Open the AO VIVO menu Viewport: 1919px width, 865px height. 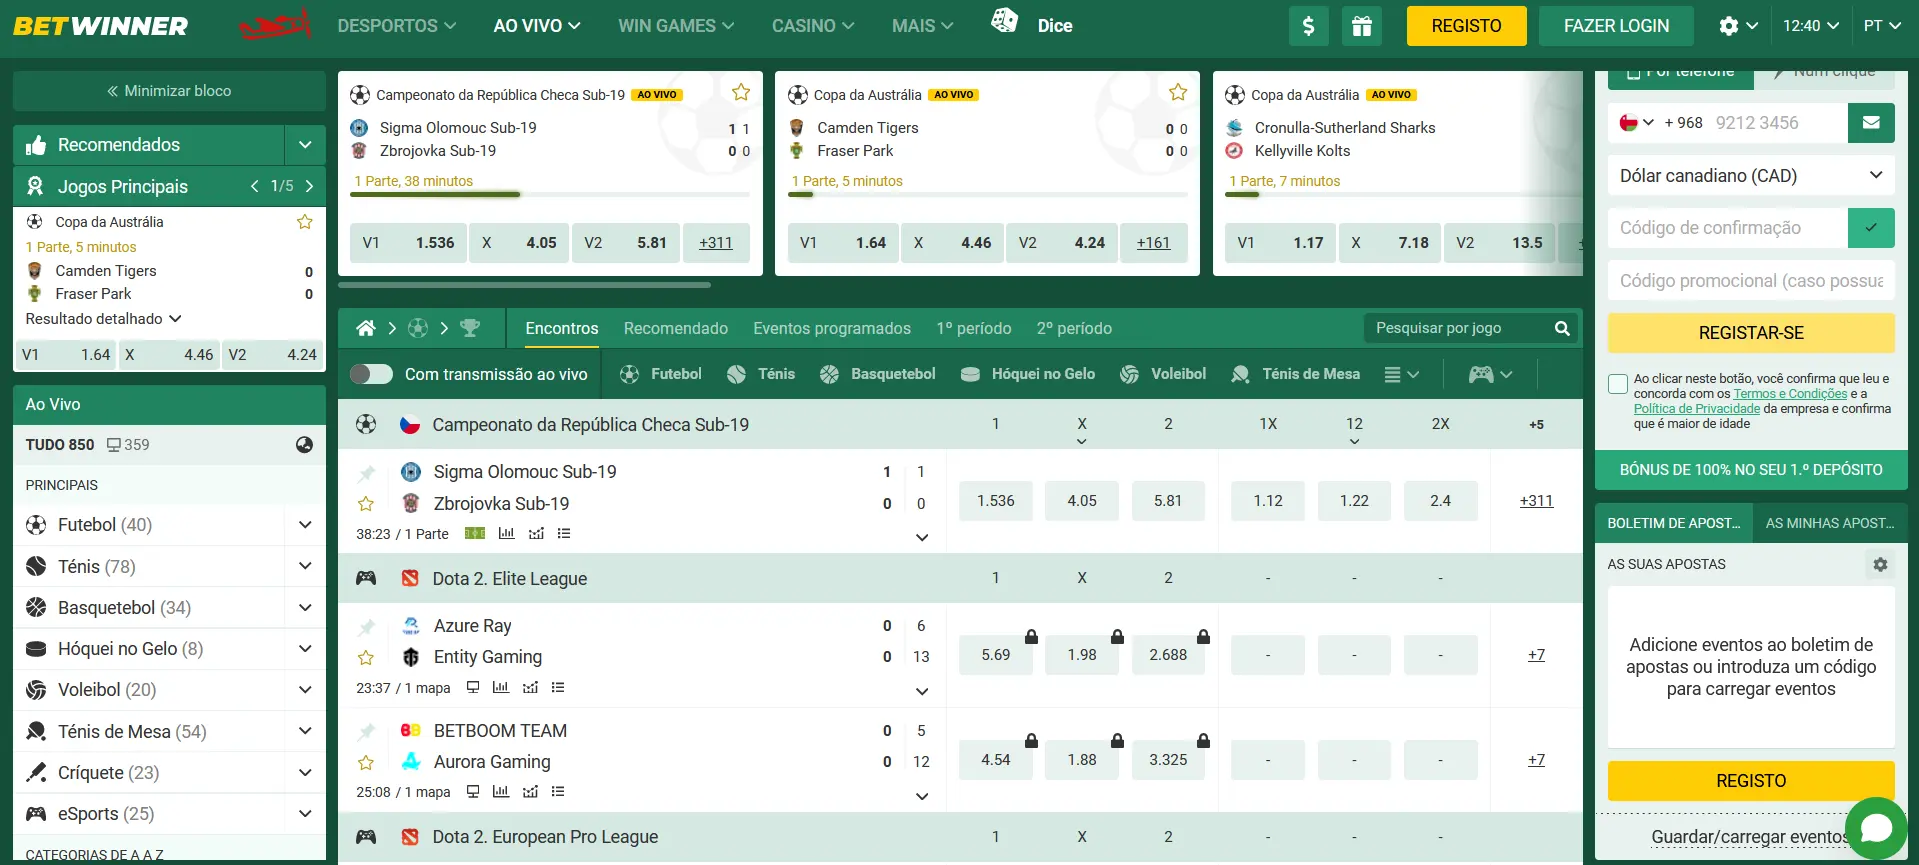point(537,26)
